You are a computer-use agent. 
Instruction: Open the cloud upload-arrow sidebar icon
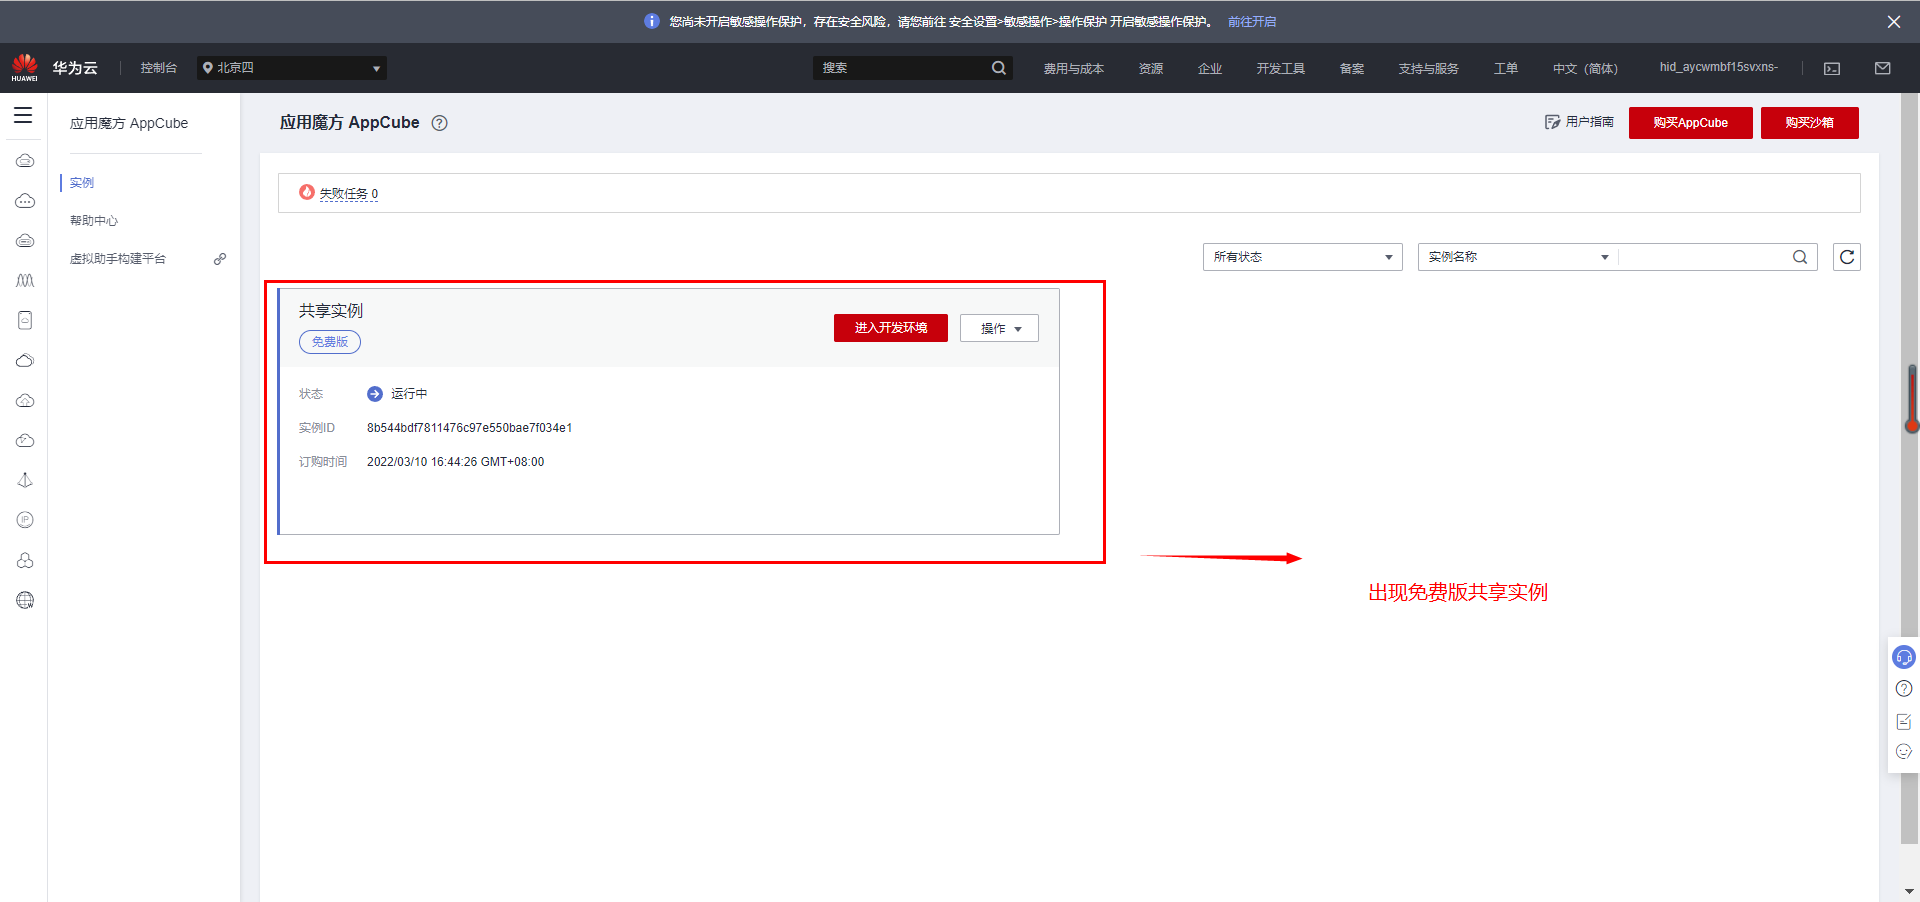click(25, 401)
